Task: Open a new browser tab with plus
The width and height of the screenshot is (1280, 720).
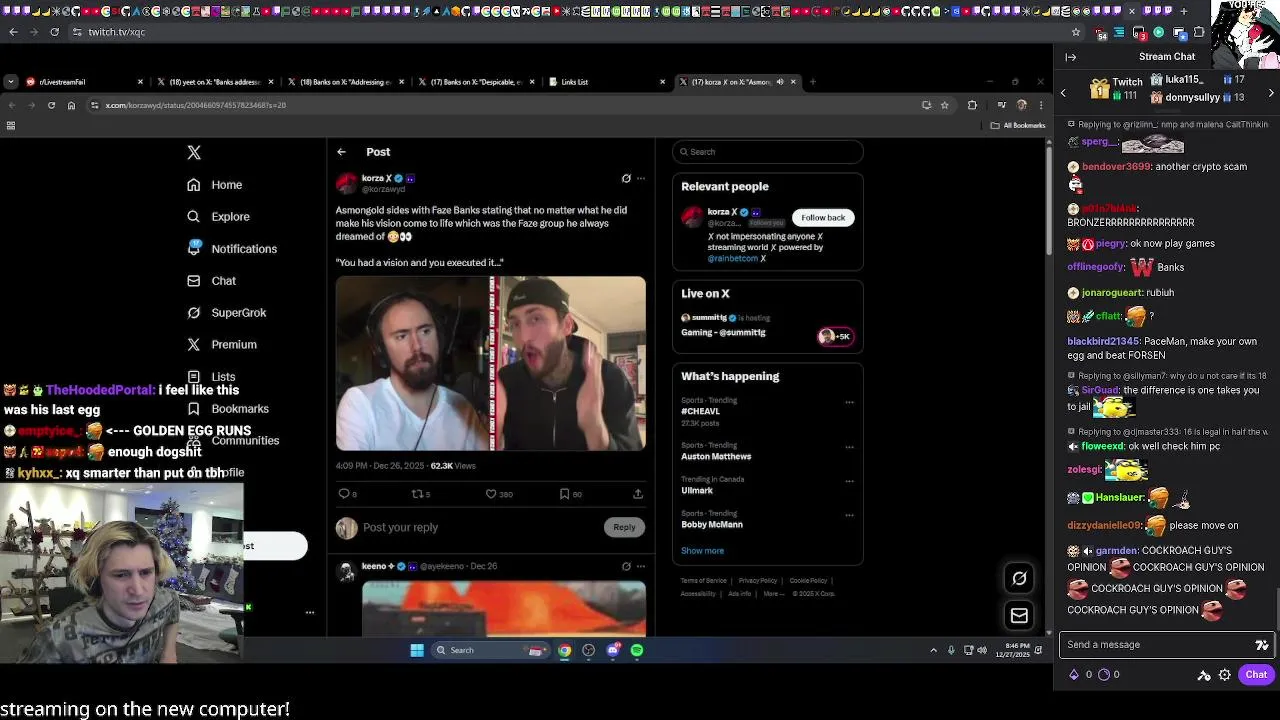Action: (812, 82)
